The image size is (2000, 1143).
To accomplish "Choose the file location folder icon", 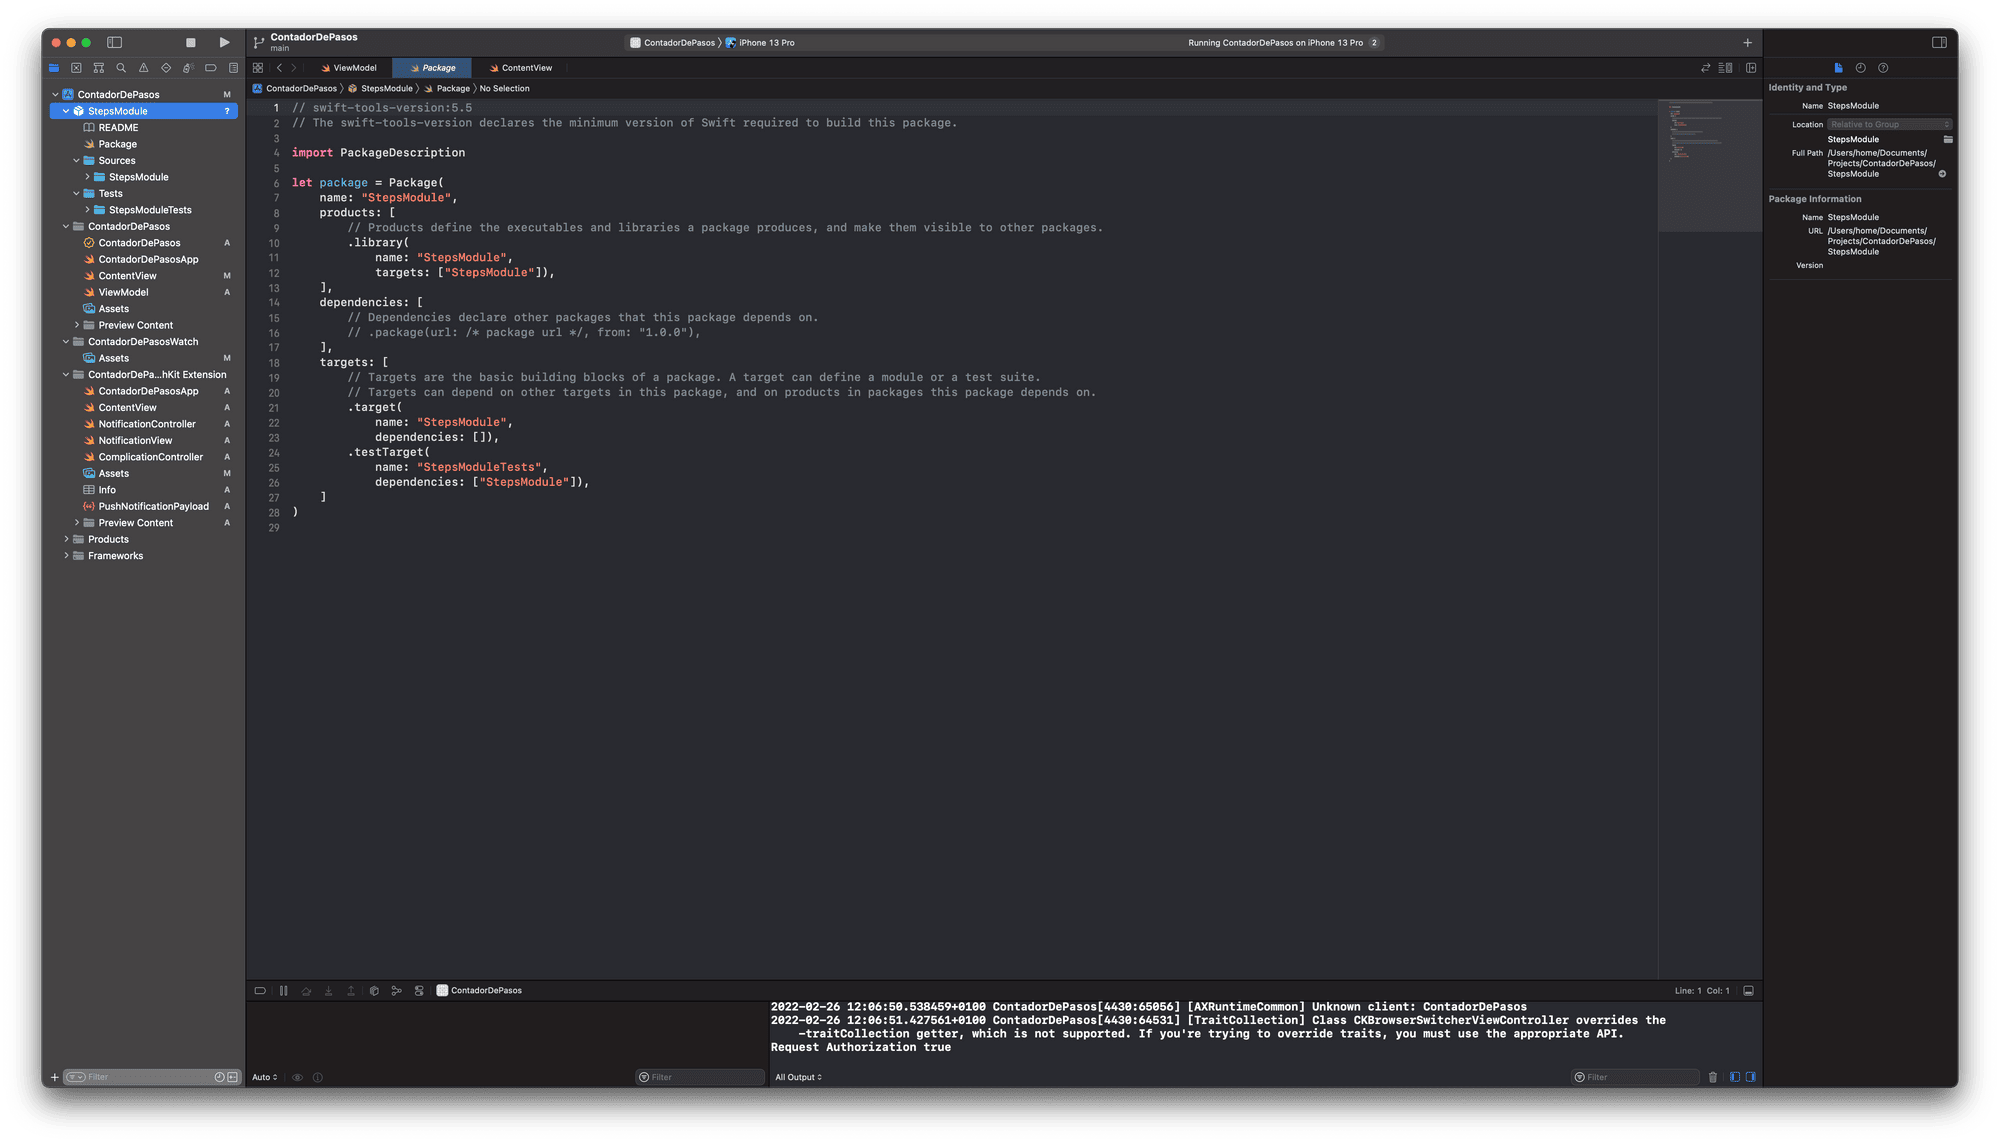I will 1947,140.
